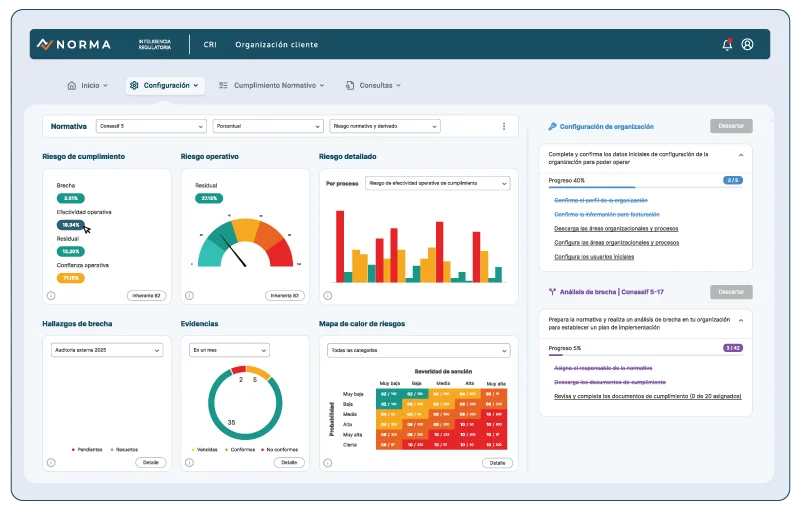Click the Brecha 3.51% badge
Viewport: 800px width, 509px height.
click(x=70, y=198)
